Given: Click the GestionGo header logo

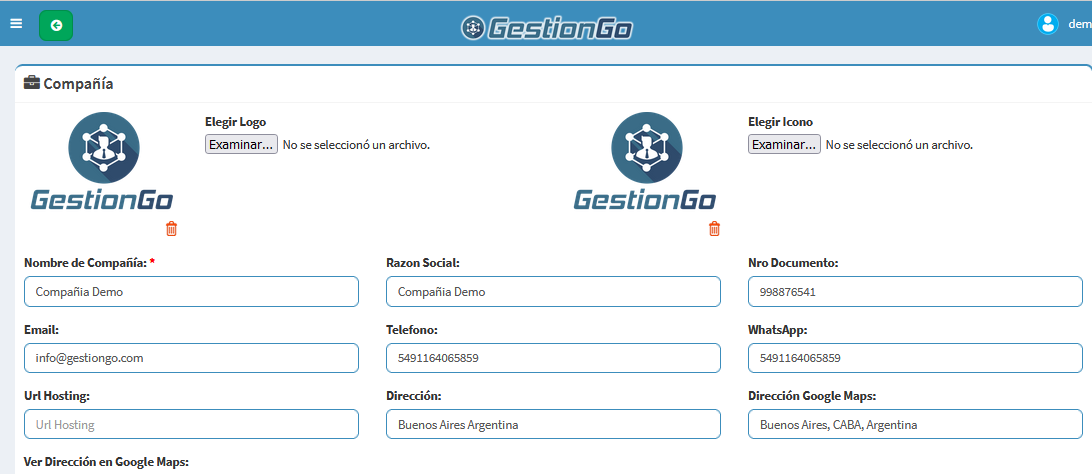Looking at the screenshot, I should click(546, 27).
